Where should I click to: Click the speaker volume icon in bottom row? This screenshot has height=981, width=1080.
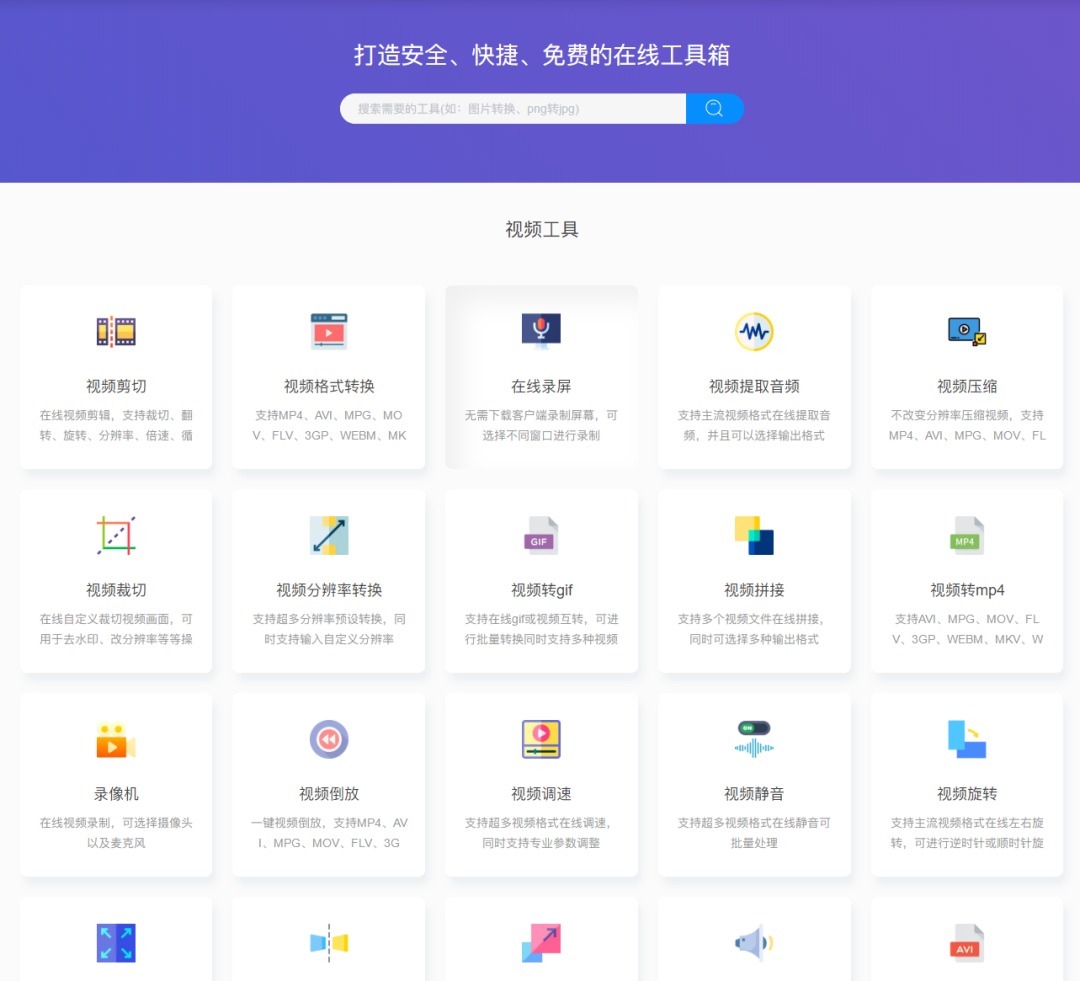point(754,943)
